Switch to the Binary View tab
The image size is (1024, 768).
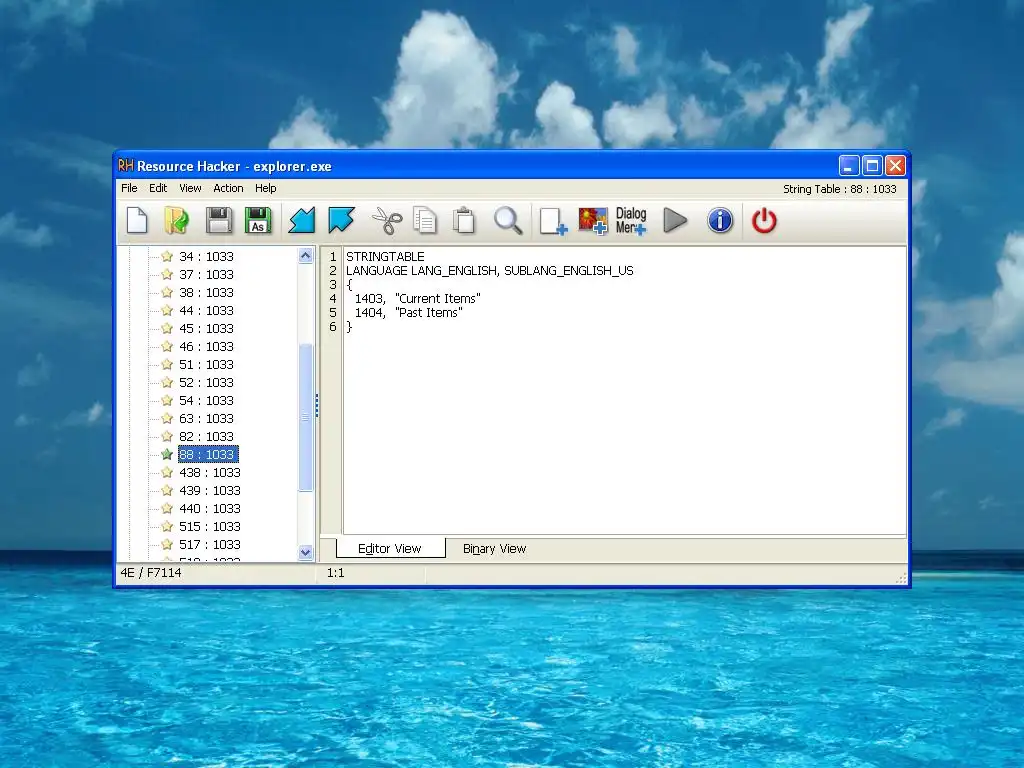point(494,549)
